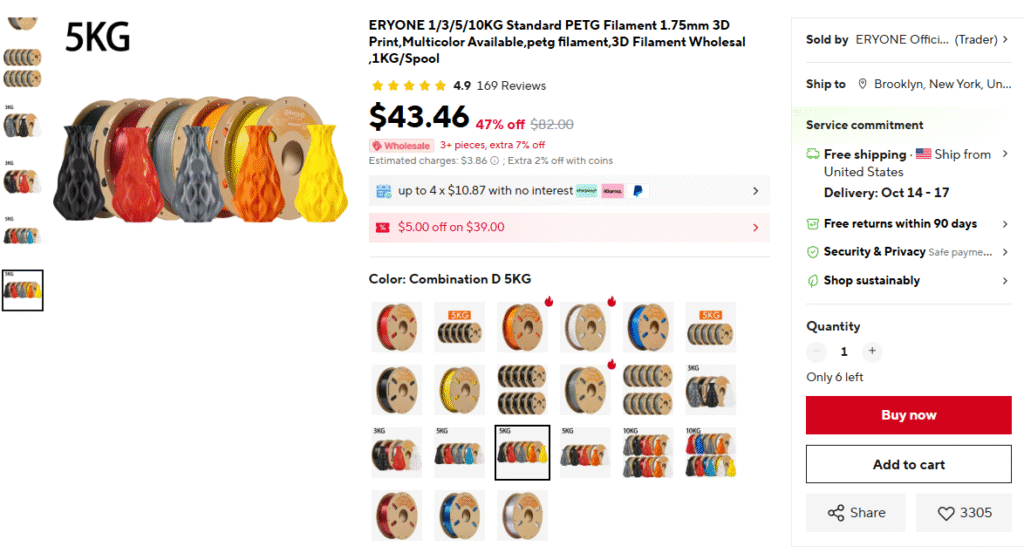Select the white filament spool color option

(x=584, y=327)
